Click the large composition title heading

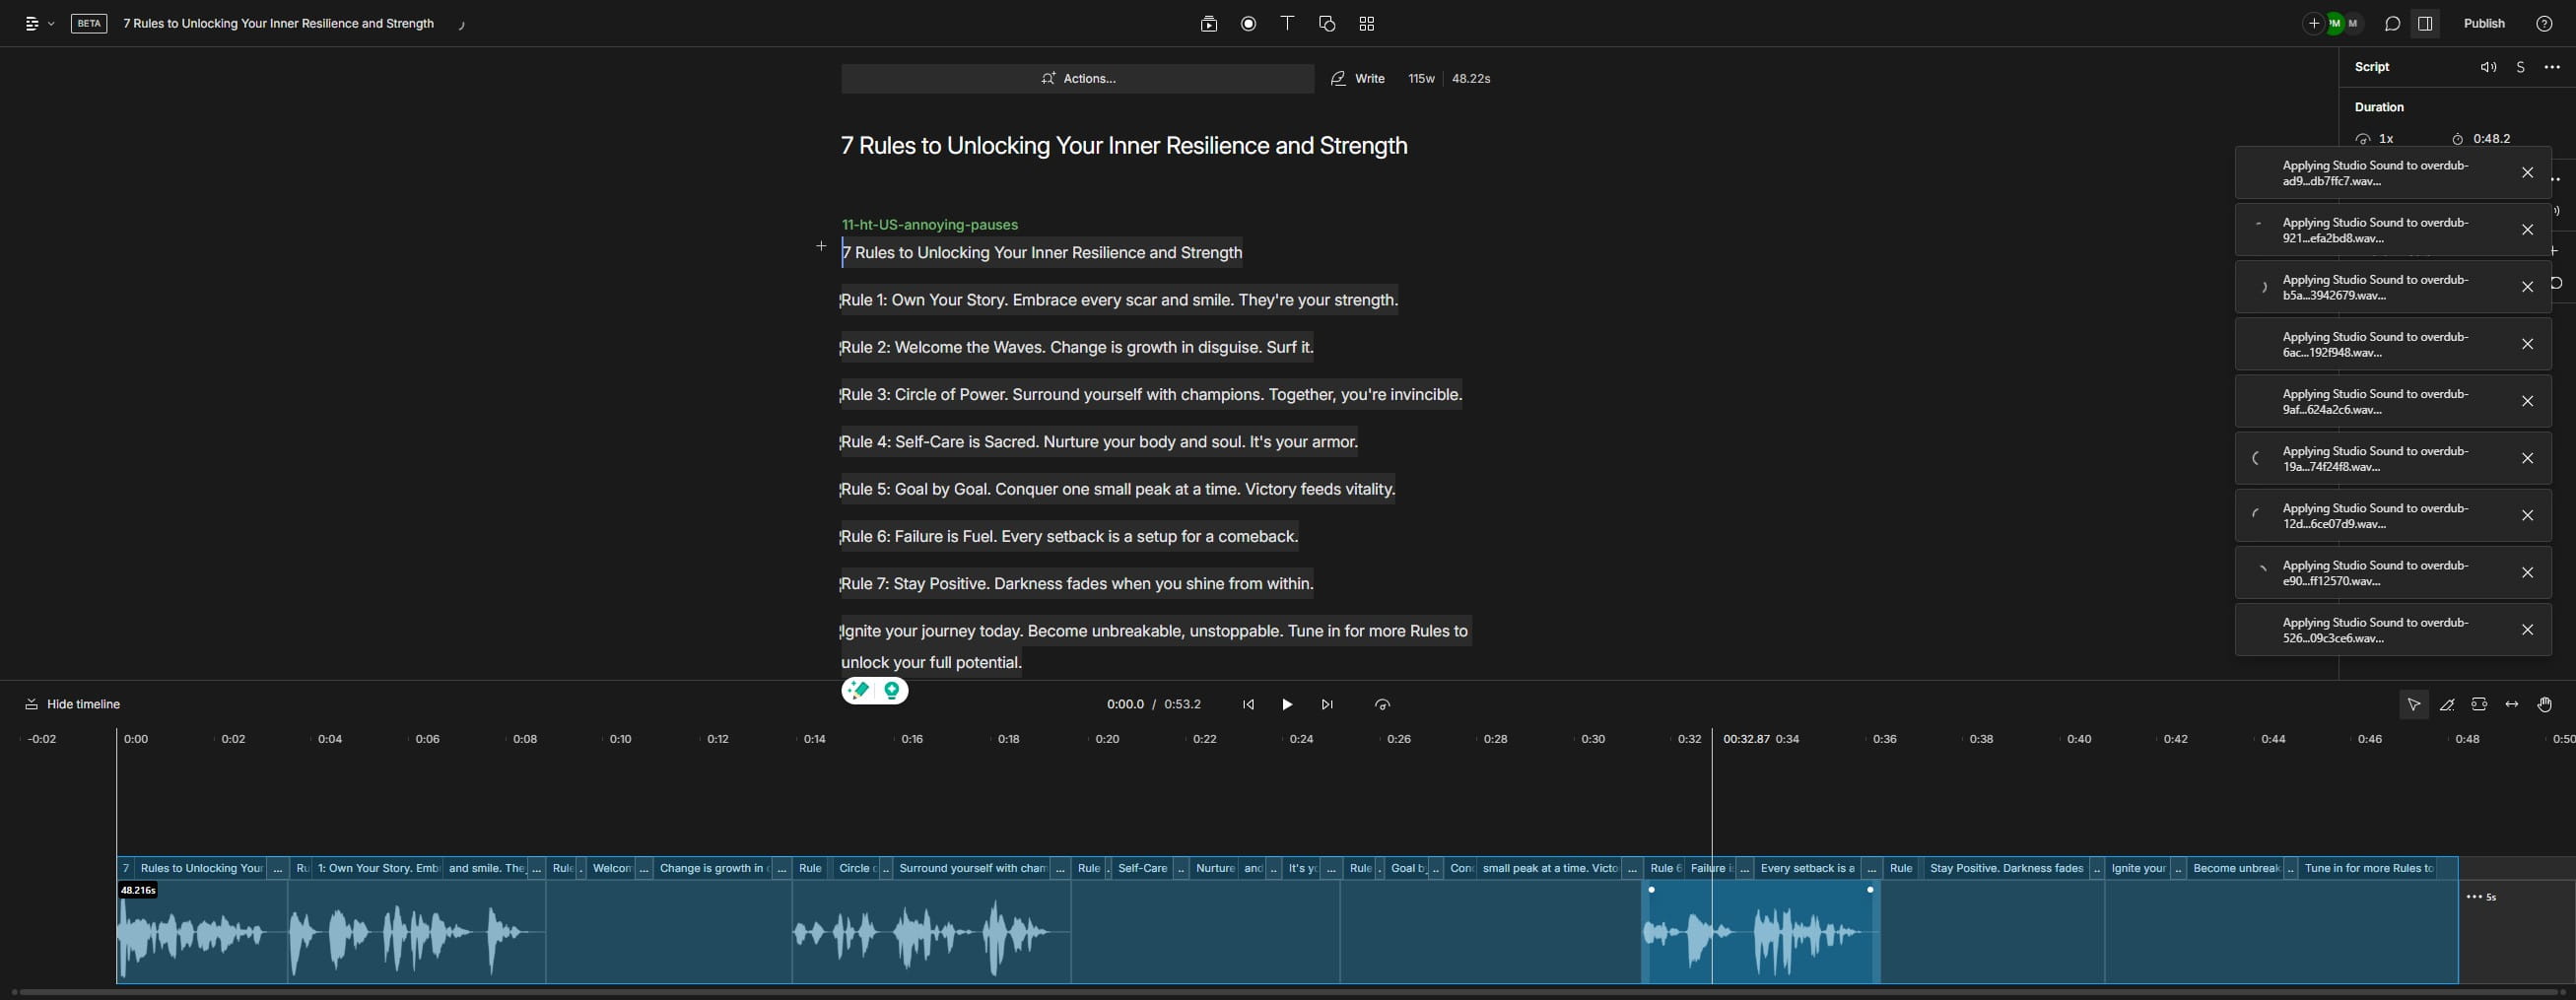(1124, 146)
